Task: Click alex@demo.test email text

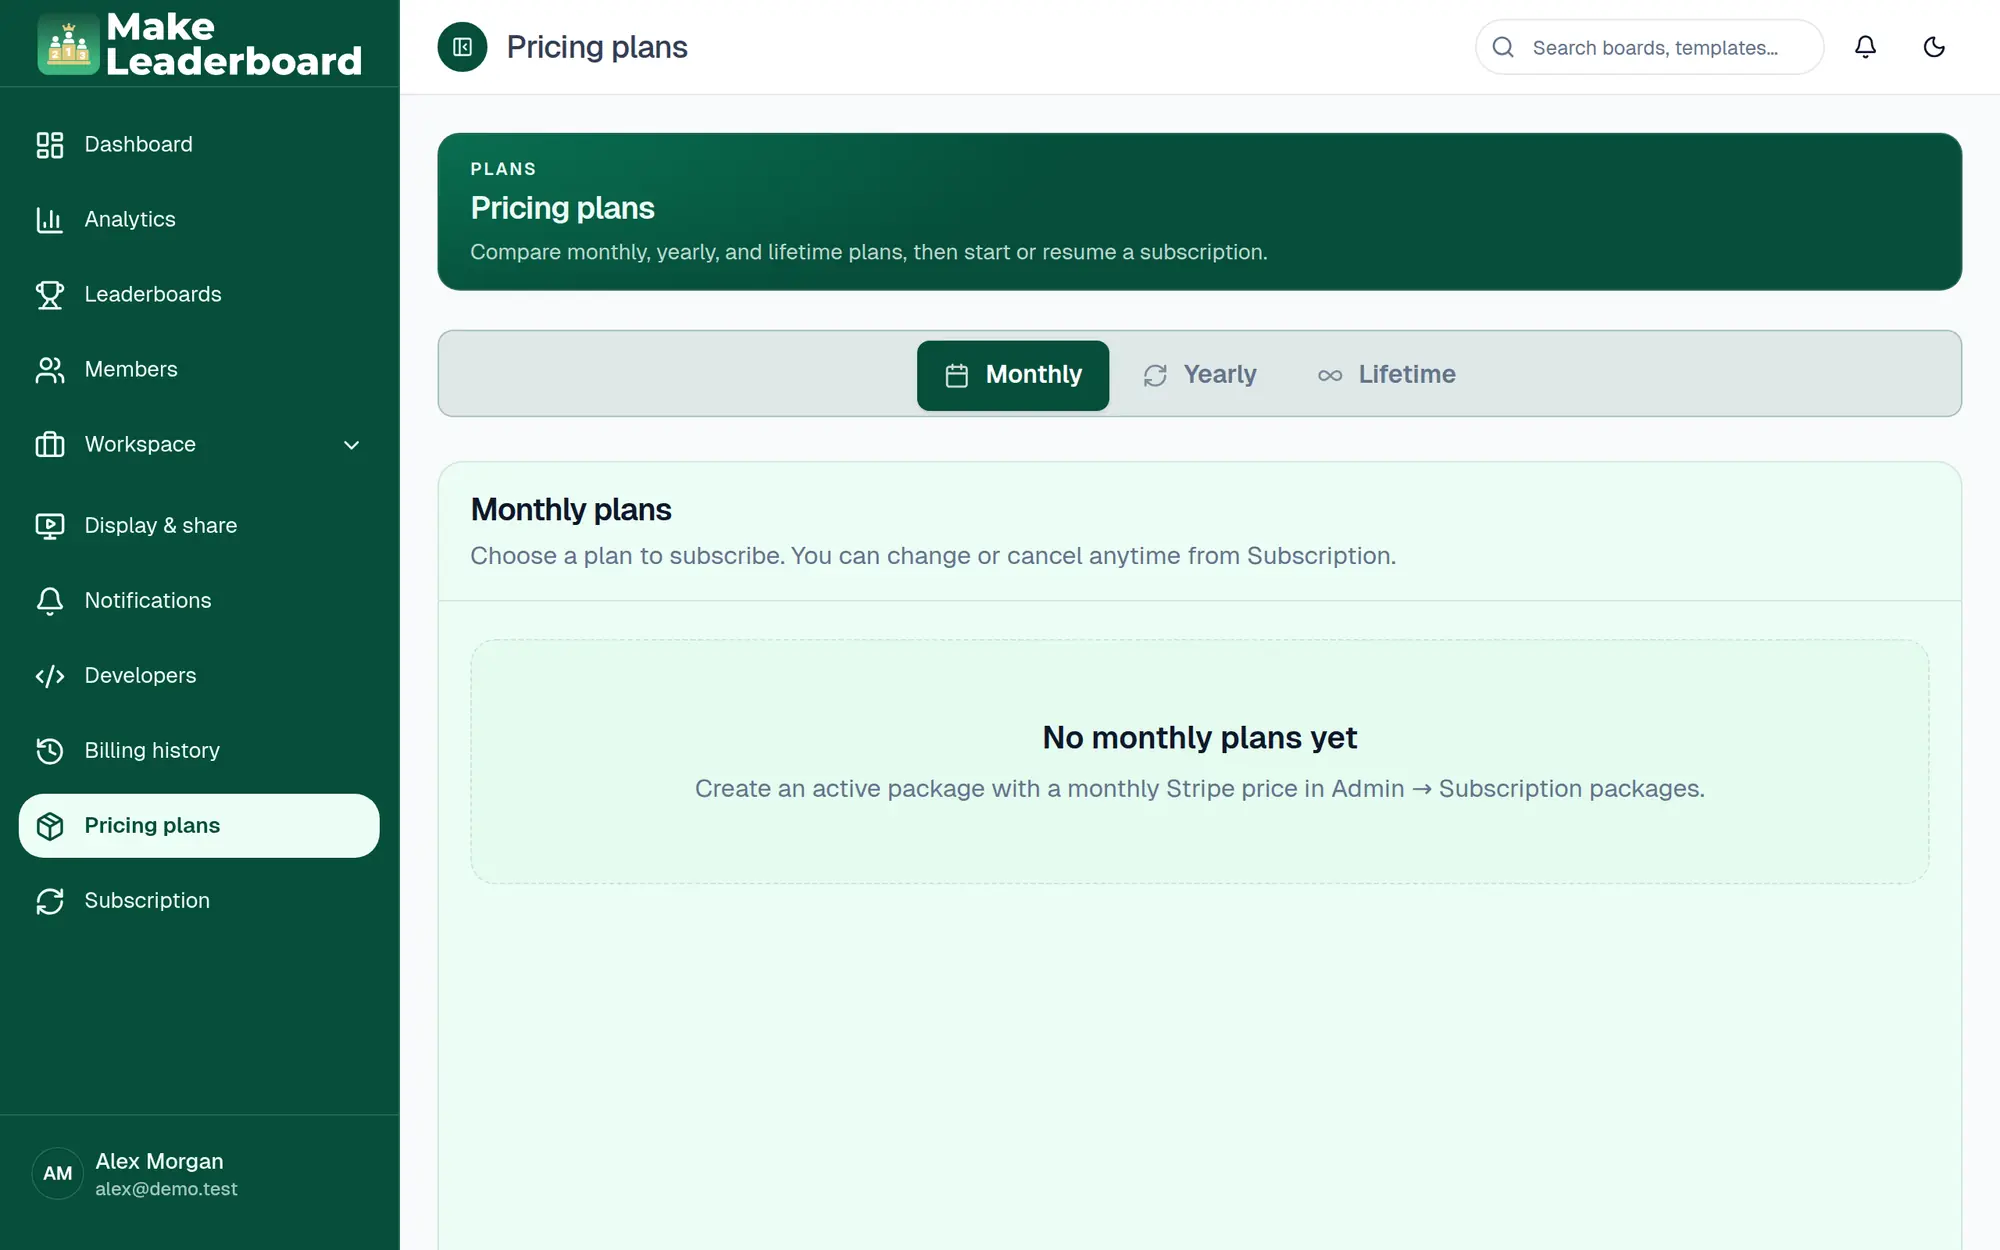Action: tap(166, 1189)
